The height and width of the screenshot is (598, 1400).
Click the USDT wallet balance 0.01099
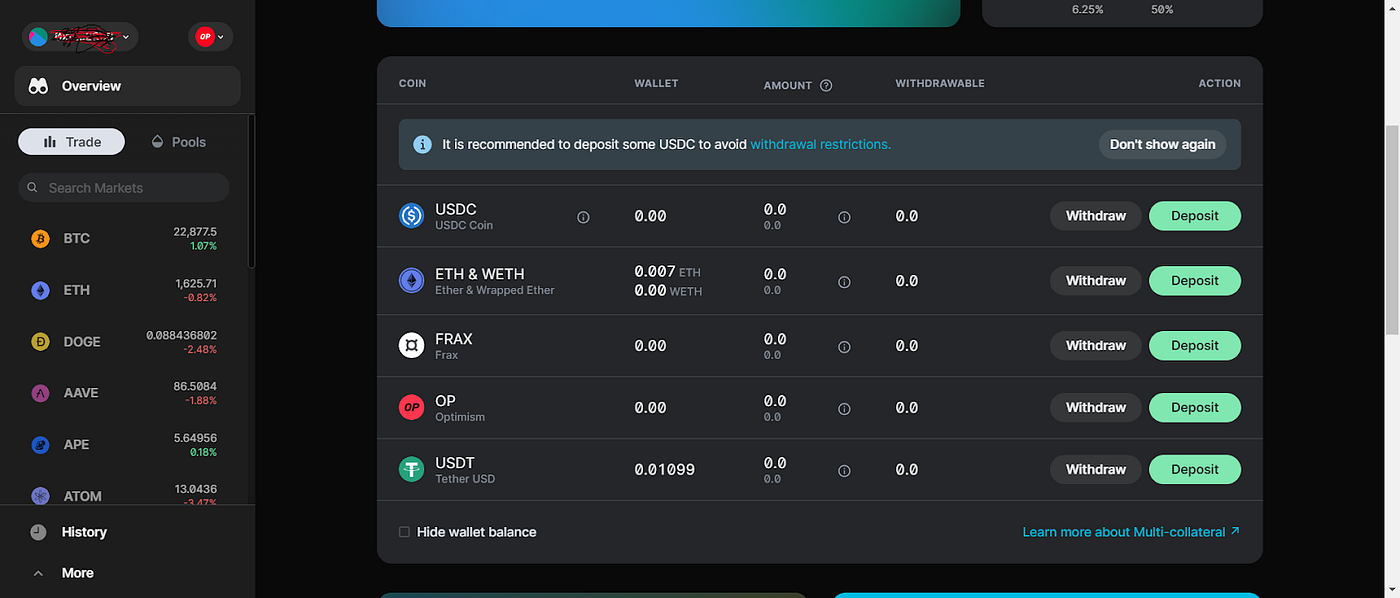(665, 470)
